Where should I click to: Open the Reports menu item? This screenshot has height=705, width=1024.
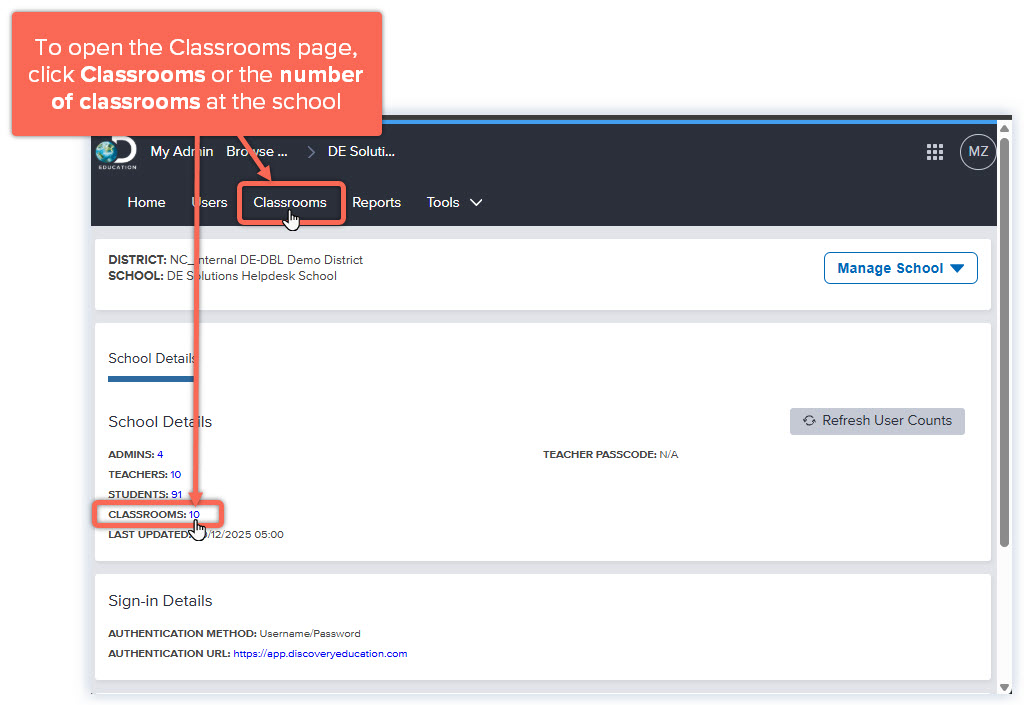[376, 202]
